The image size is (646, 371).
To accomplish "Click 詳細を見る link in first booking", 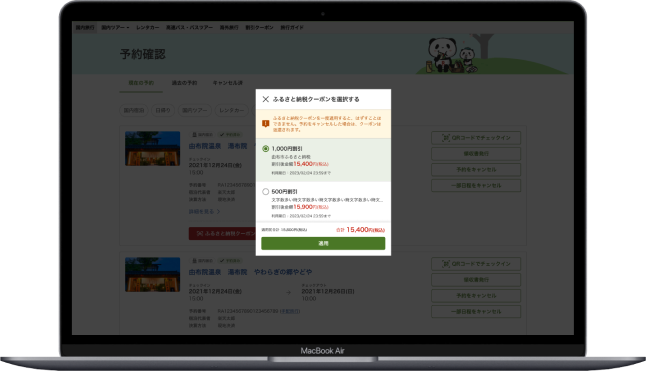I will point(204,212).
